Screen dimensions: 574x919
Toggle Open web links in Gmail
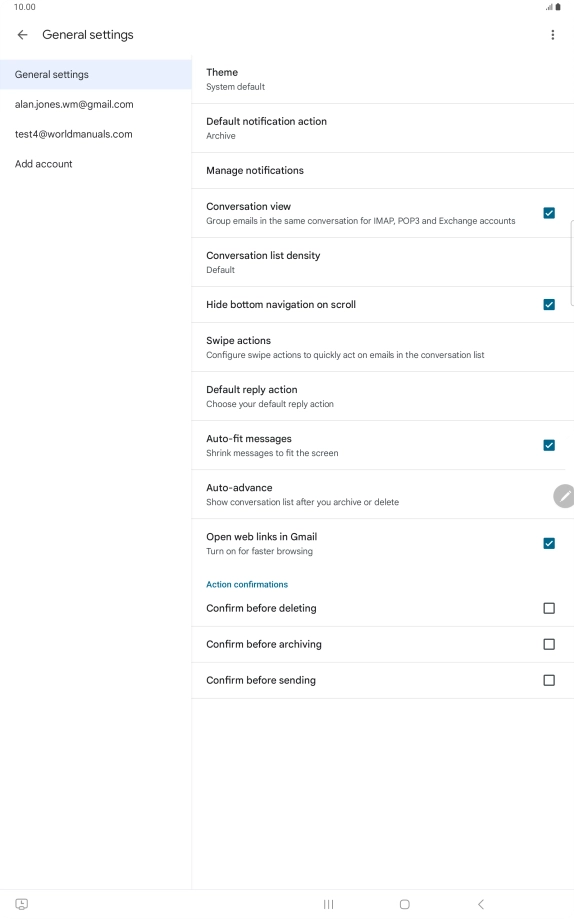pos(549,543)
